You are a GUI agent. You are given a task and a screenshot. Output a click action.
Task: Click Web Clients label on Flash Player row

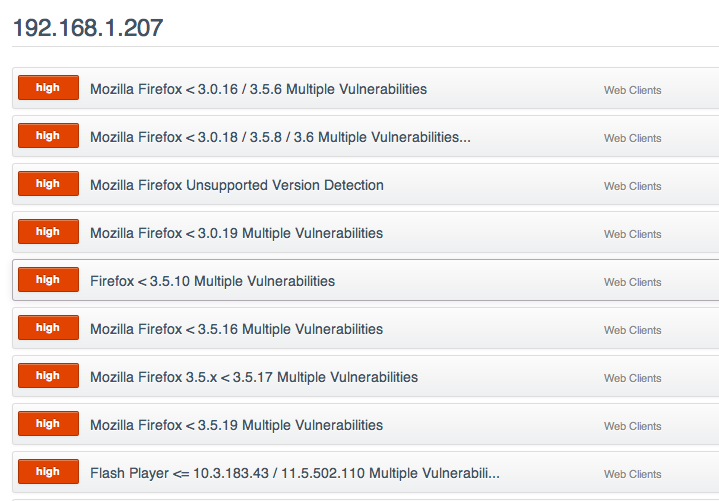(632, 474)
